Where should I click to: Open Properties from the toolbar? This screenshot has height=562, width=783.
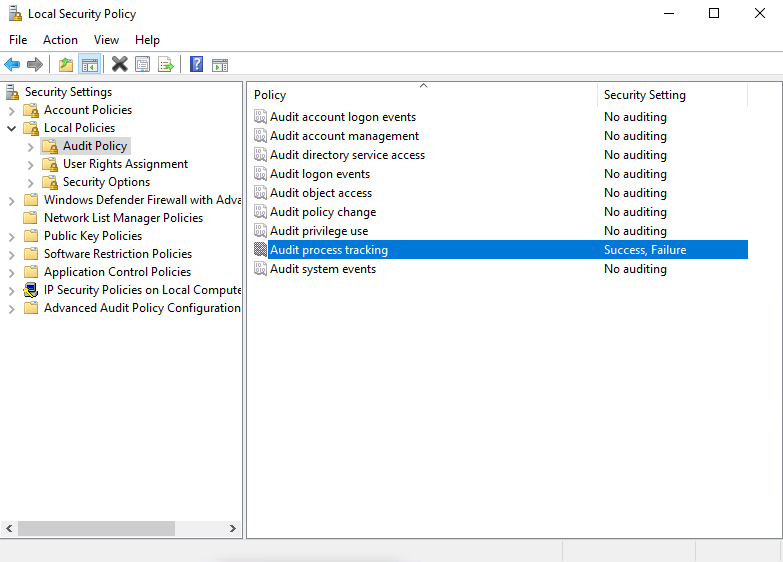pyautogui.click(x=142, y=65)
